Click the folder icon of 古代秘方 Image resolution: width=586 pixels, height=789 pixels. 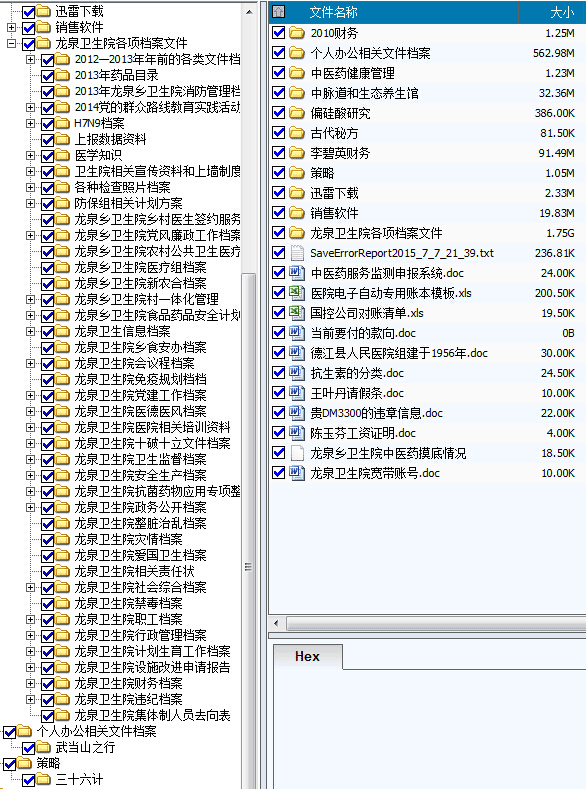297,133
